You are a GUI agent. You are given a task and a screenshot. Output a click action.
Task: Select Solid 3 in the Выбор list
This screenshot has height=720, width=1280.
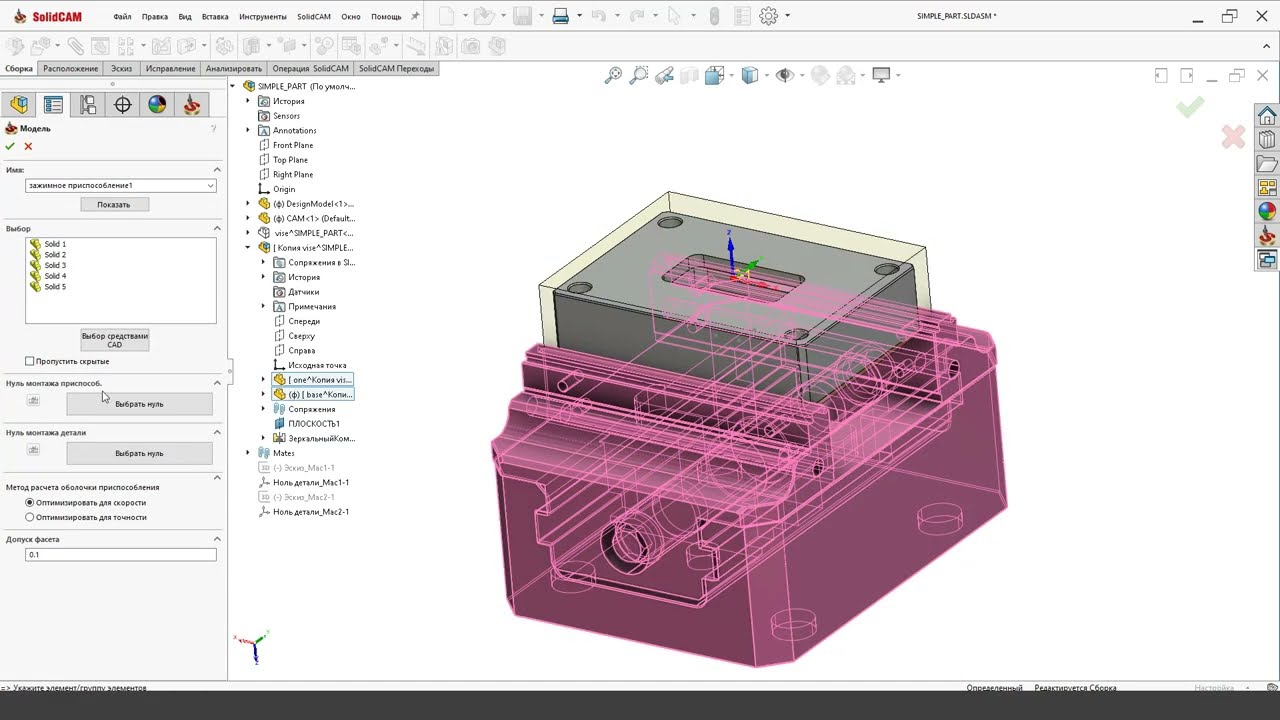(x=55, y=265)
